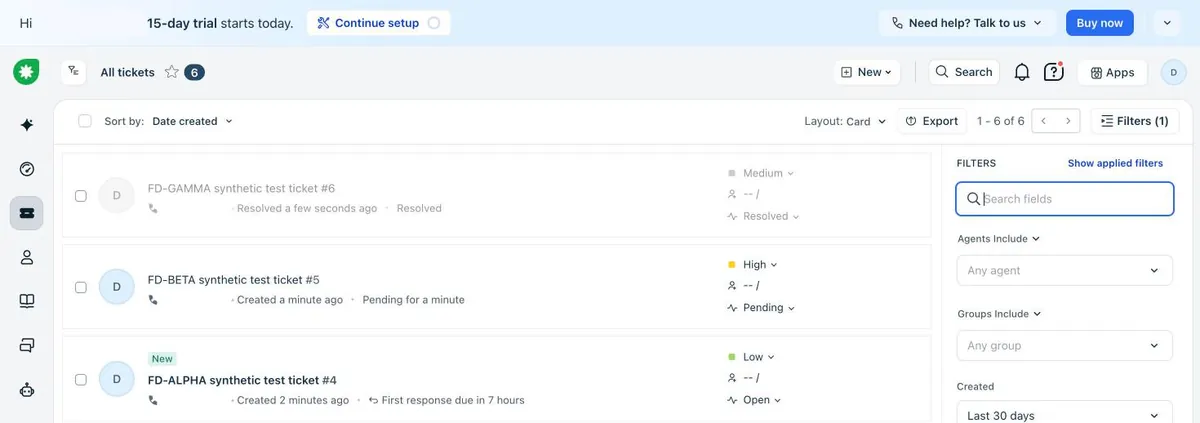
Task: Open help question mark icon
Action: (1053, 72)
